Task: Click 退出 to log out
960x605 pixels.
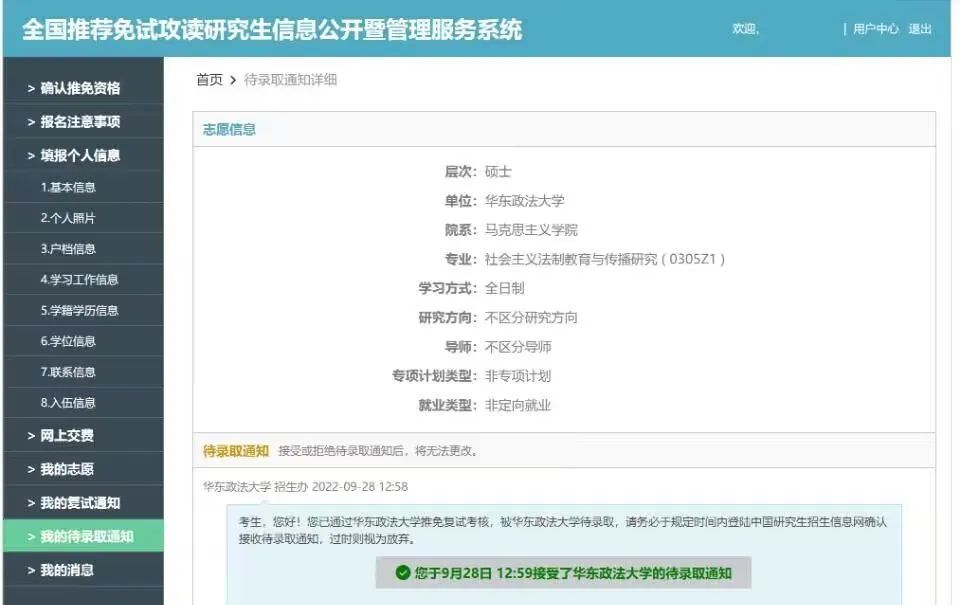Action: (919, 29)
